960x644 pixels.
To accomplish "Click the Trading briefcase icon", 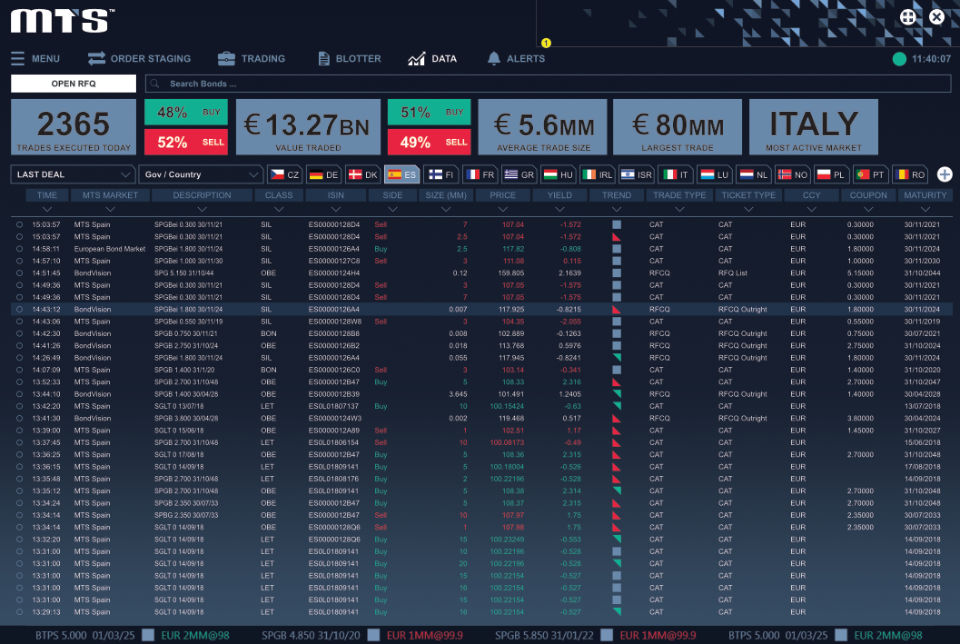I will 226,59.
